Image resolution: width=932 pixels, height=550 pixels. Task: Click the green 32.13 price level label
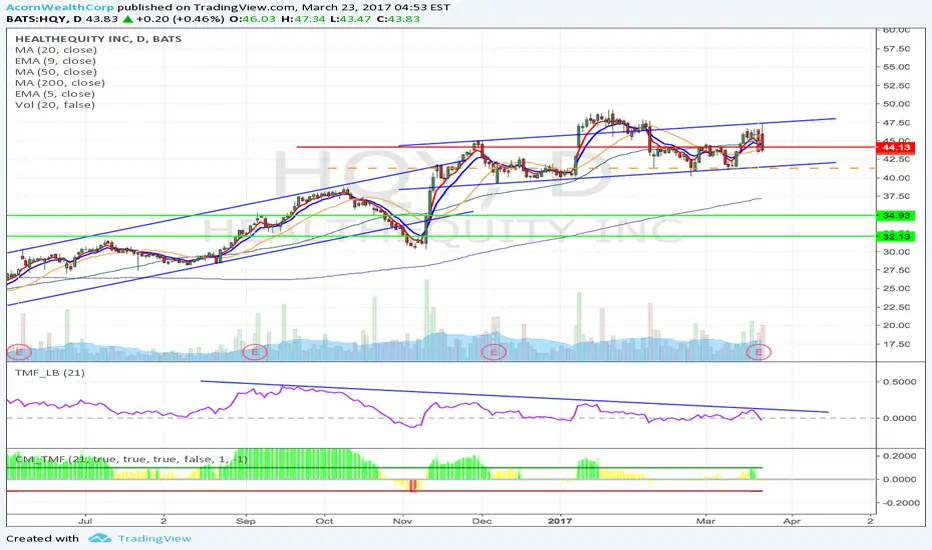[x=896, y=237]
